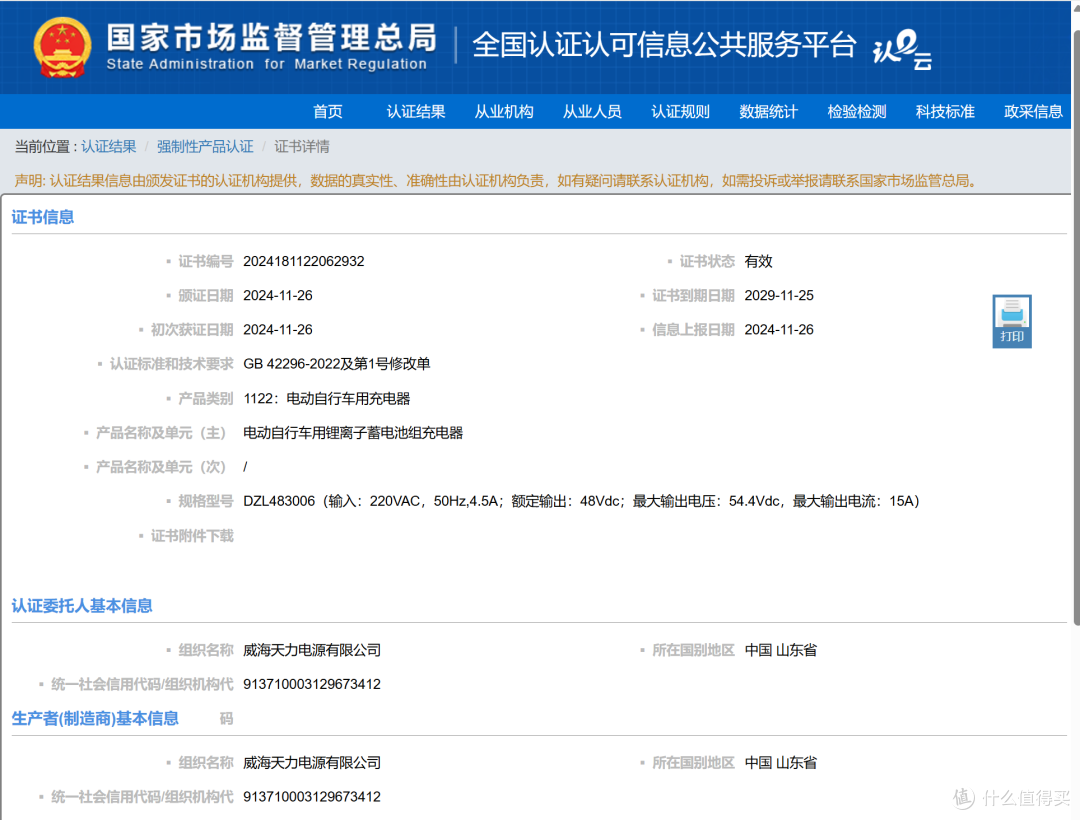The width and height of the screenshot is (1080, 820).
Task: Click the 全国认证认可信息公共服务平台 title
Action: 664,45
